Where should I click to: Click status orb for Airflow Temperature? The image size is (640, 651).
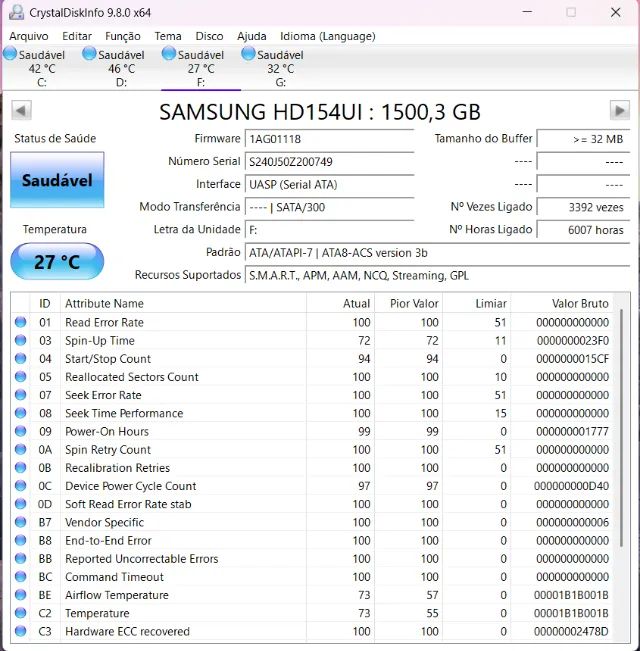click(20, 595)
